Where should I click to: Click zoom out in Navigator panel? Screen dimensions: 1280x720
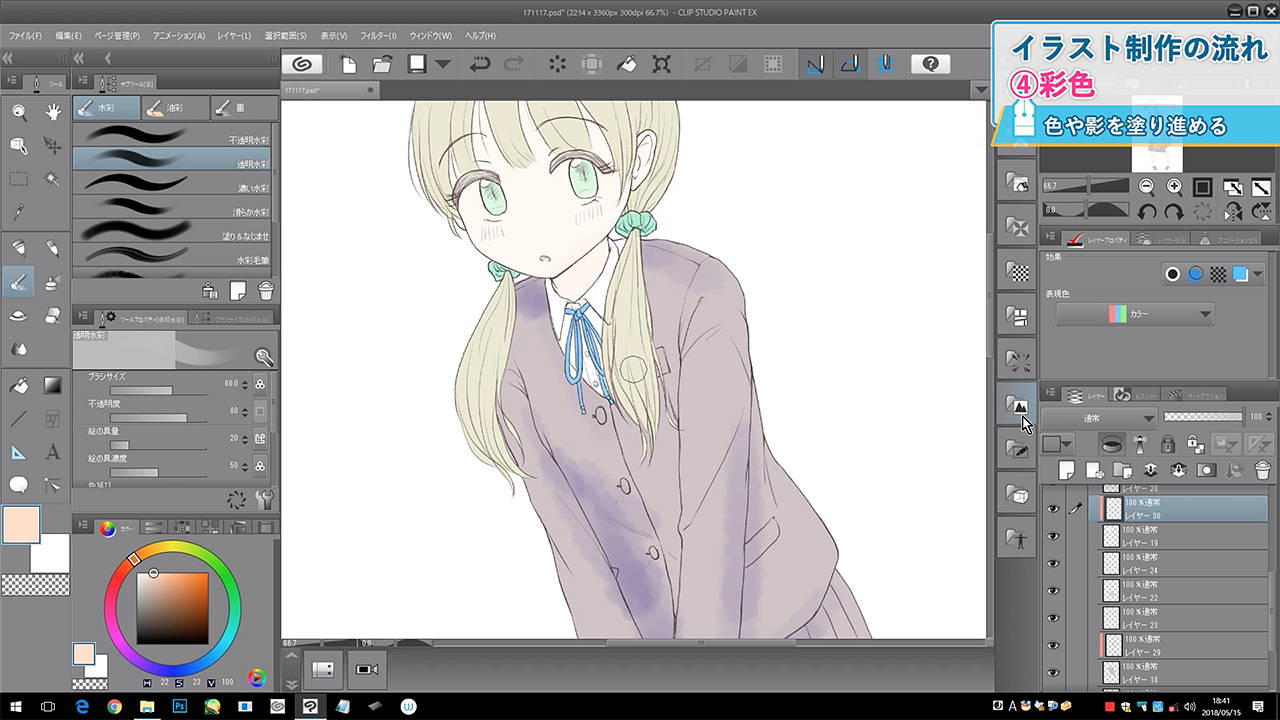1146,187
